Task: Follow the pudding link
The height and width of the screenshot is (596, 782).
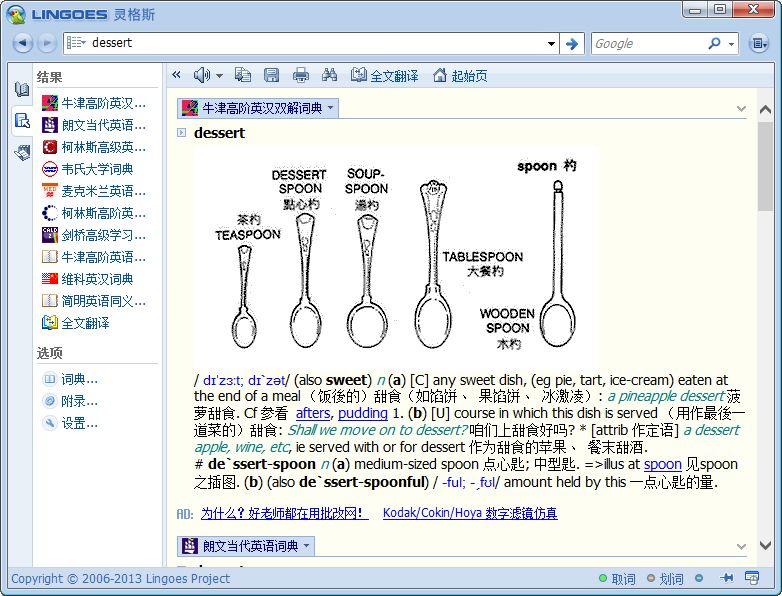Action: (363, 413)
